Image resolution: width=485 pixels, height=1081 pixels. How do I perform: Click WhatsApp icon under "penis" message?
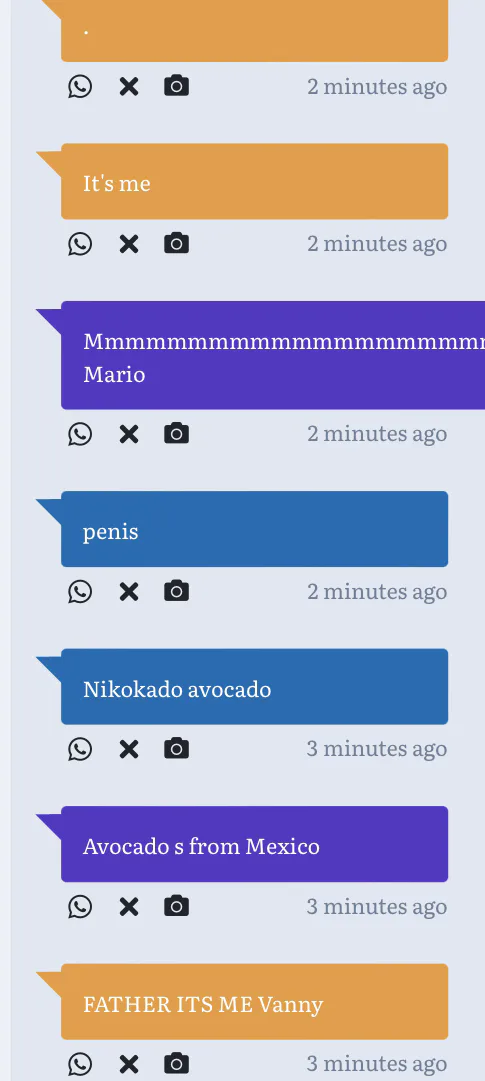click(80, 592)
